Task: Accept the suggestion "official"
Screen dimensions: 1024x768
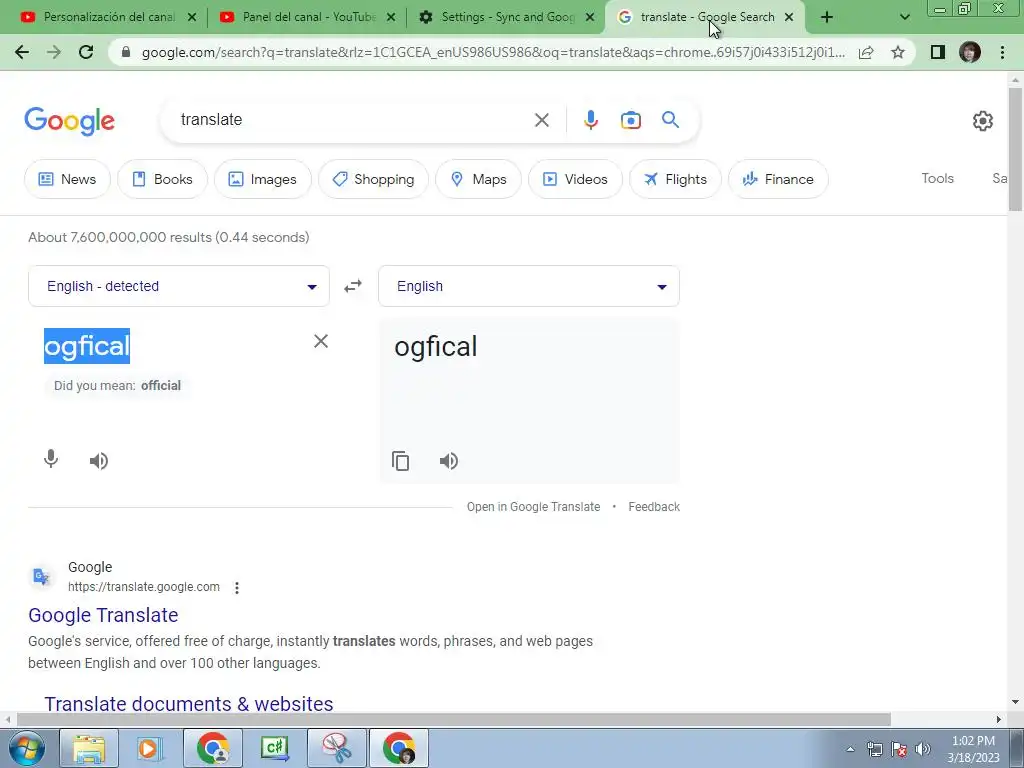Action: [x=161, y=385]
